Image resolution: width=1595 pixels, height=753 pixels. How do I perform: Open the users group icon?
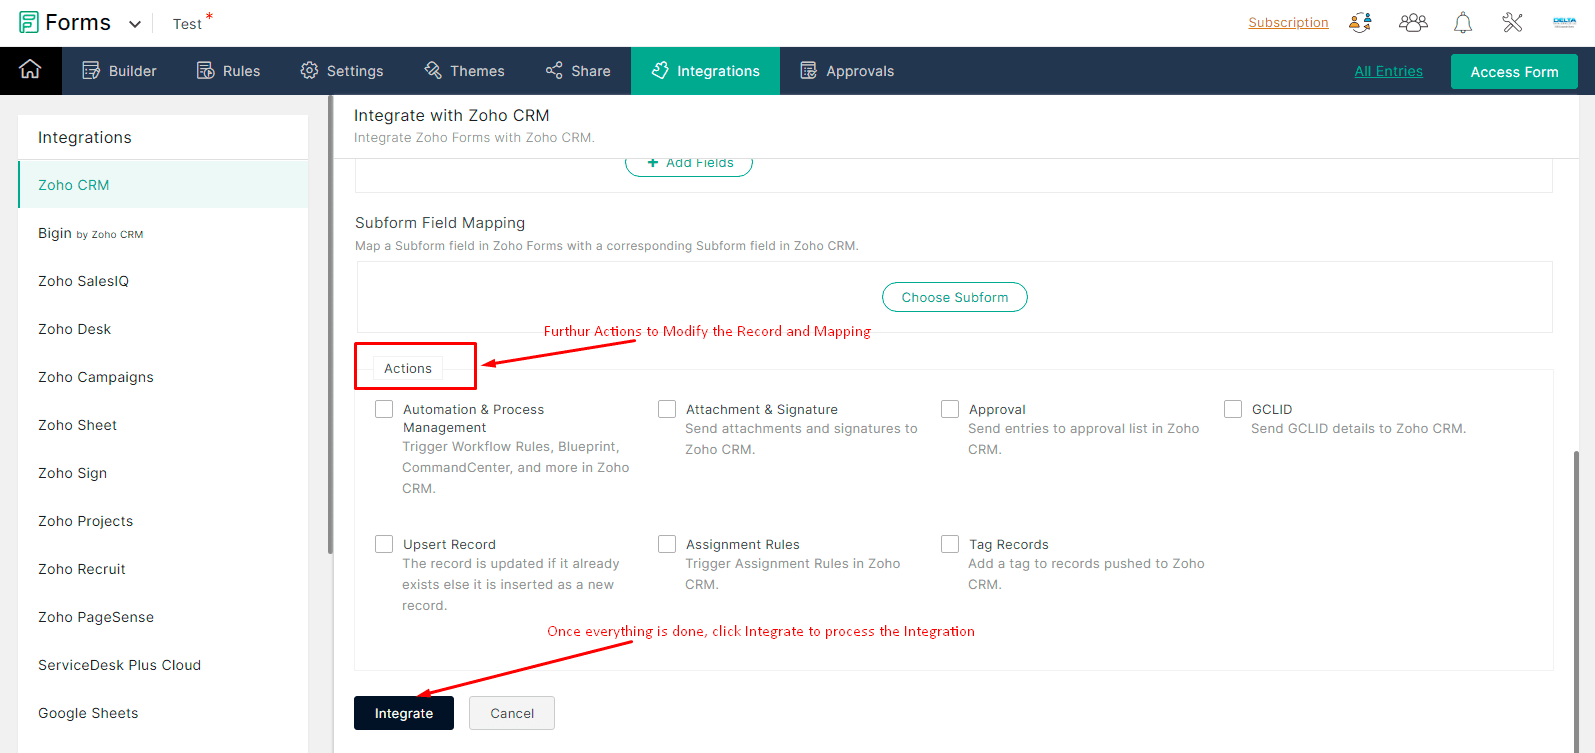[x=1413, y=22]
